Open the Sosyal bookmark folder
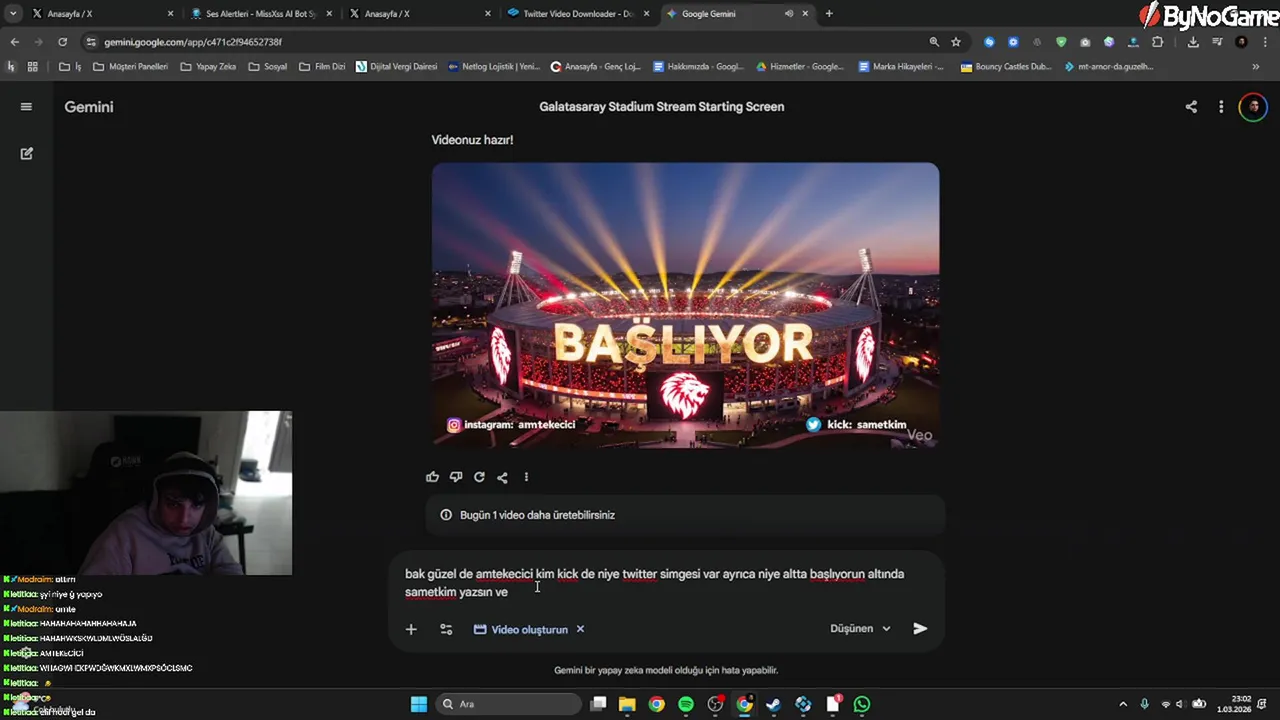This screenshot has height=720, width=1280. click(268, 67)
